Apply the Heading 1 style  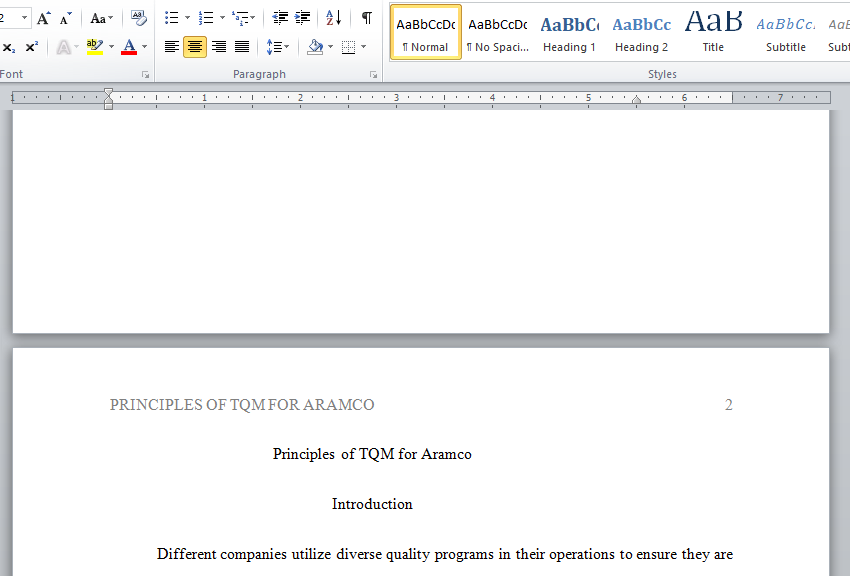(x=569, y=32)
